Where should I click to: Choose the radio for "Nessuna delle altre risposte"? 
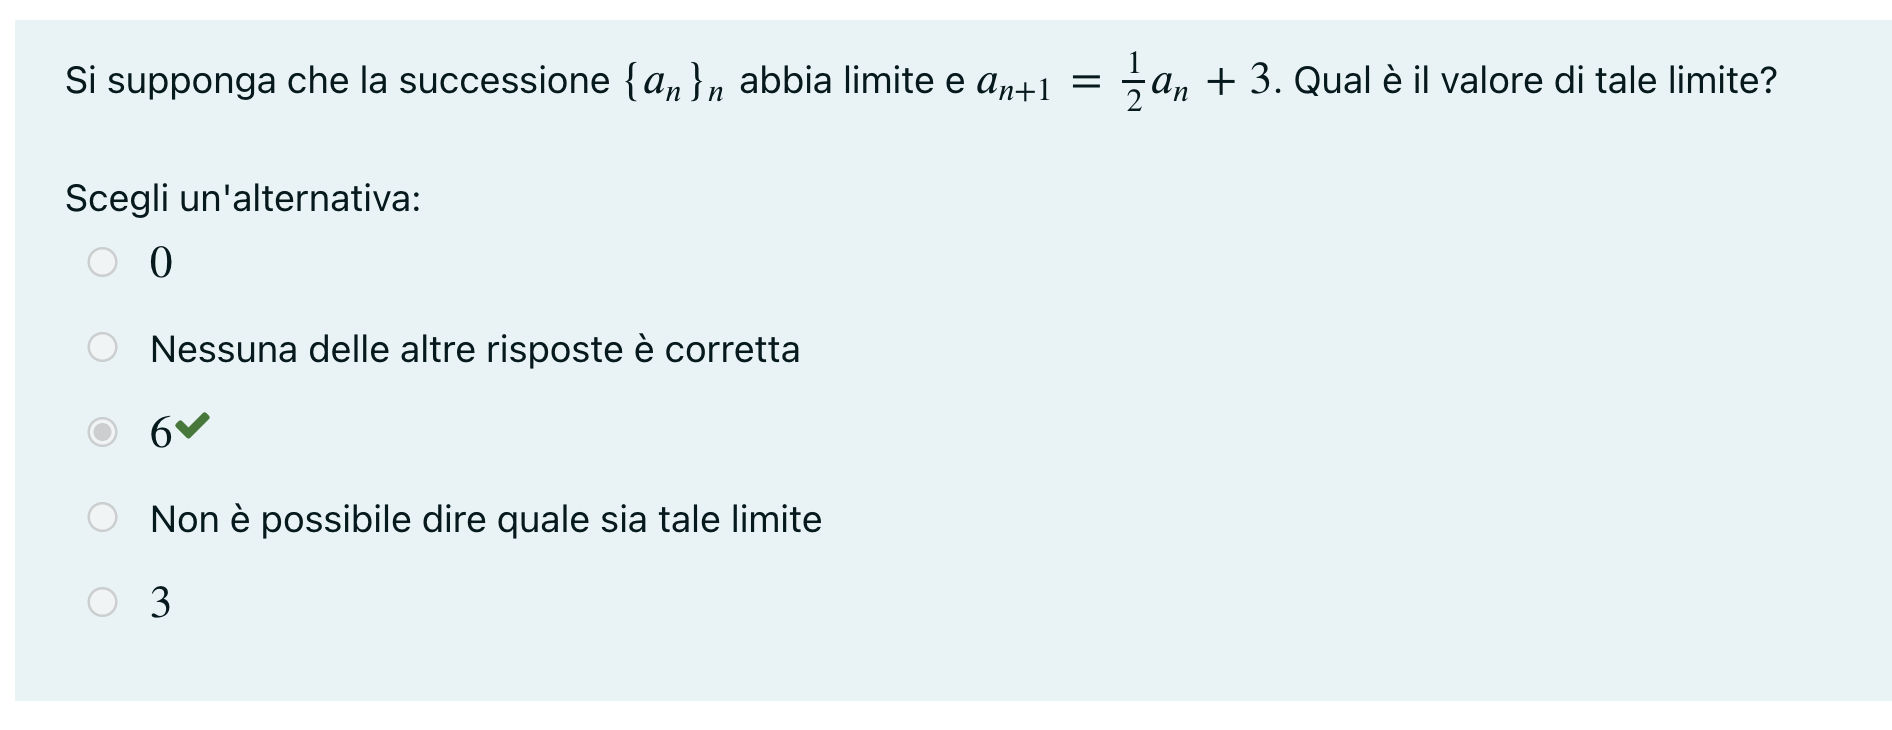[x=102, y=347]
